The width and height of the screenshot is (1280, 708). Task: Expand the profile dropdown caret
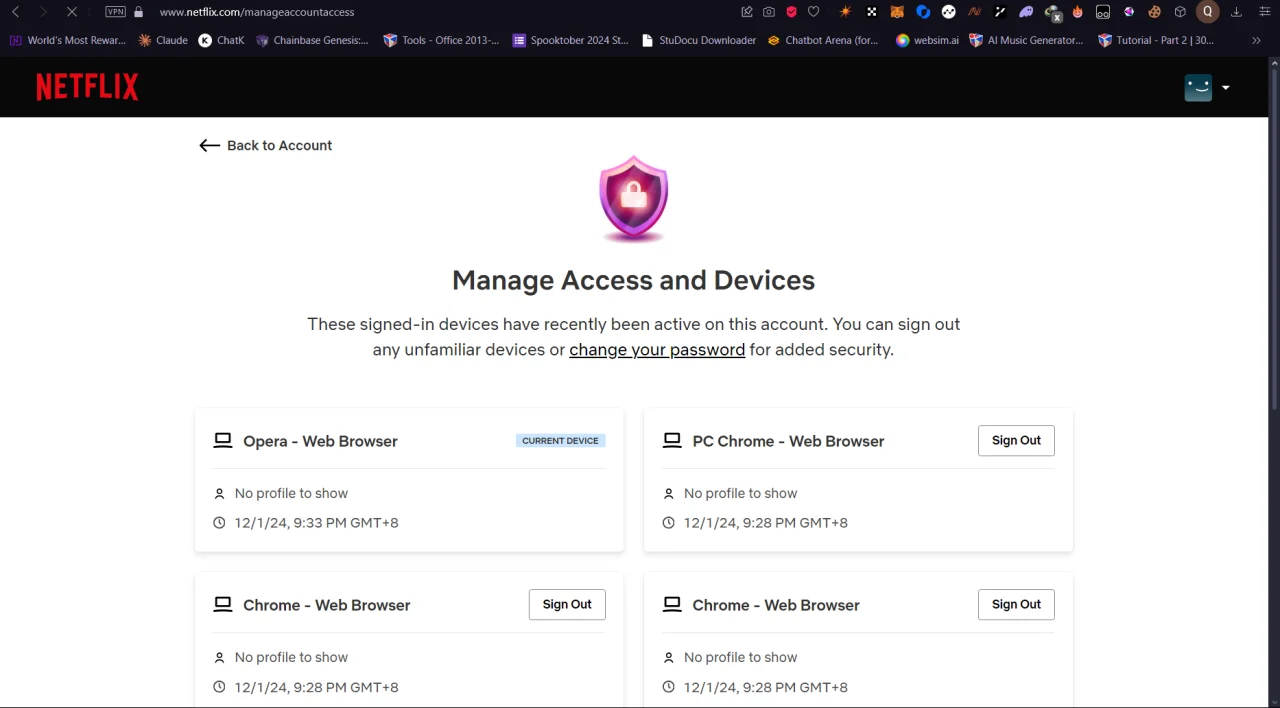1225,87
